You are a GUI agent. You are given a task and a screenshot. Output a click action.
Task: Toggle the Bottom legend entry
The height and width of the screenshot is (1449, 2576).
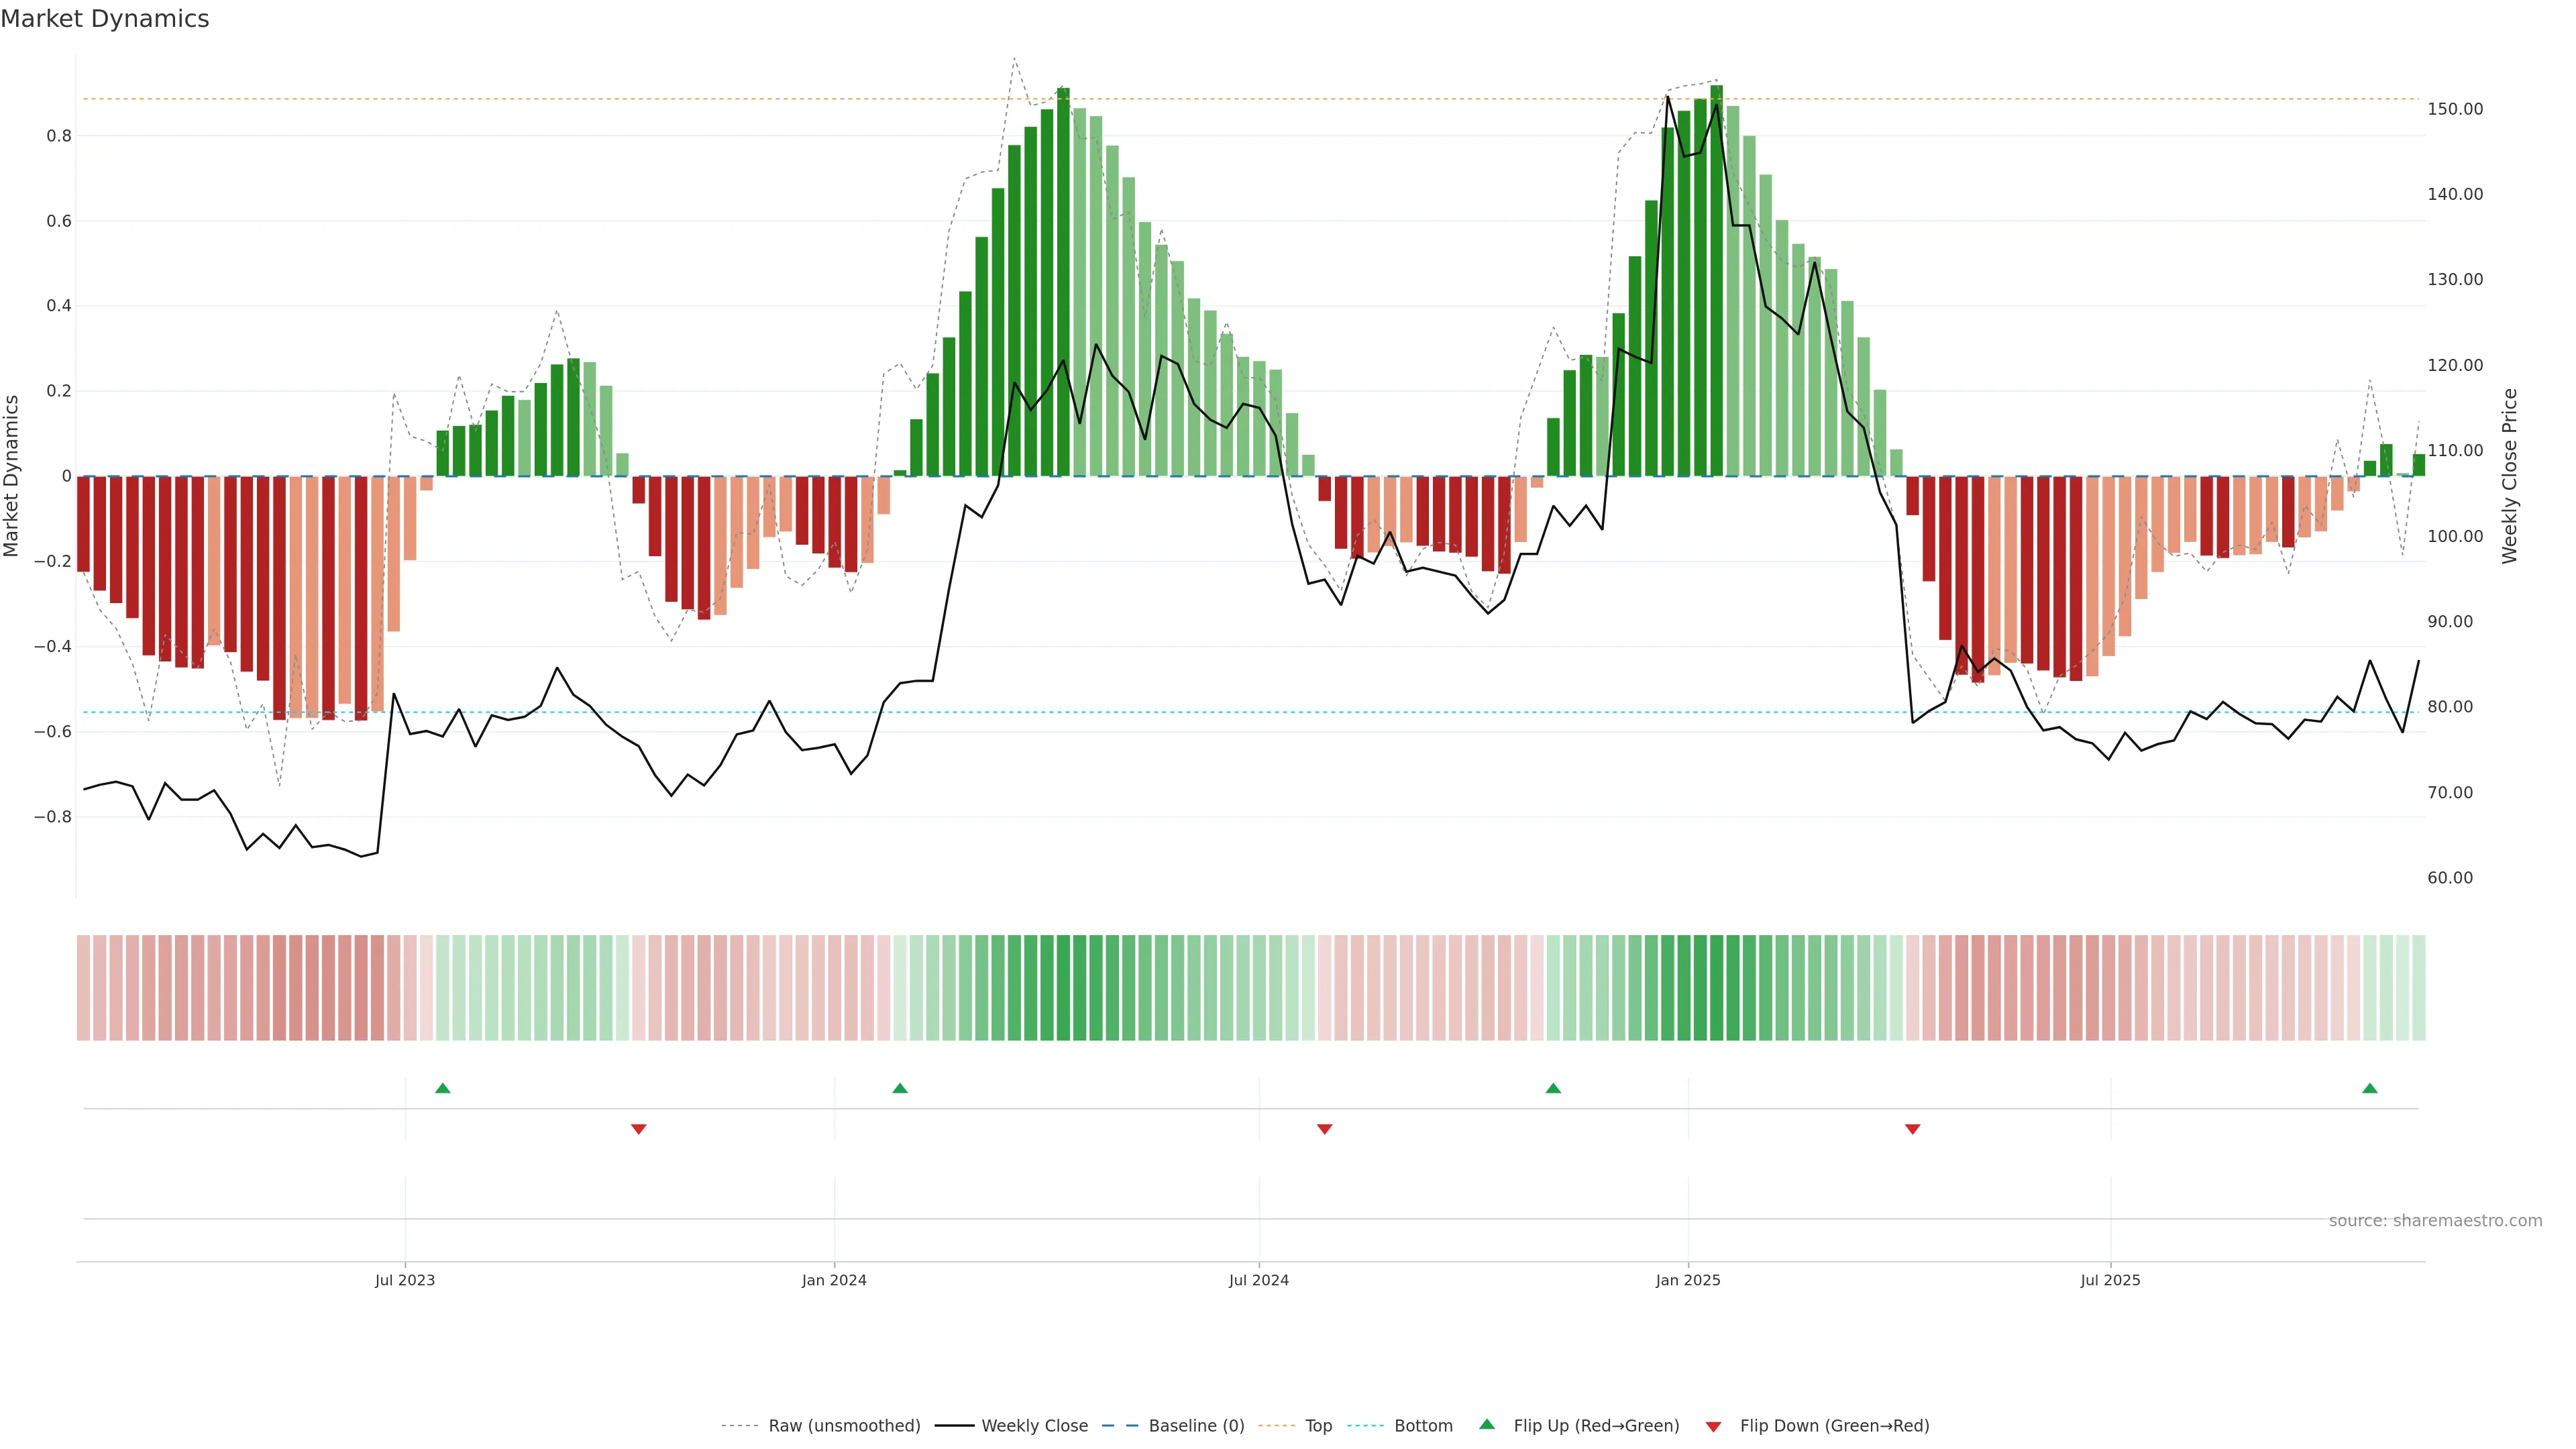point(1423,1426)
